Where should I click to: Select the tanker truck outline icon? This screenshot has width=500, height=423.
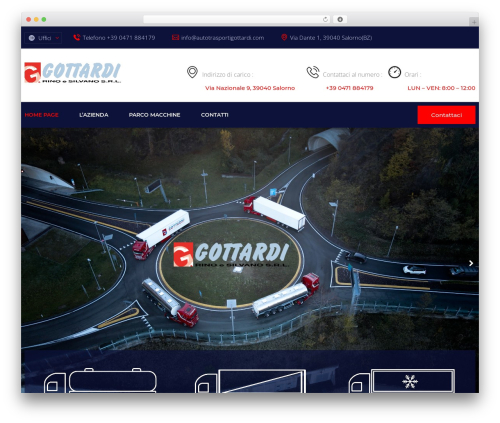point(100,380)
